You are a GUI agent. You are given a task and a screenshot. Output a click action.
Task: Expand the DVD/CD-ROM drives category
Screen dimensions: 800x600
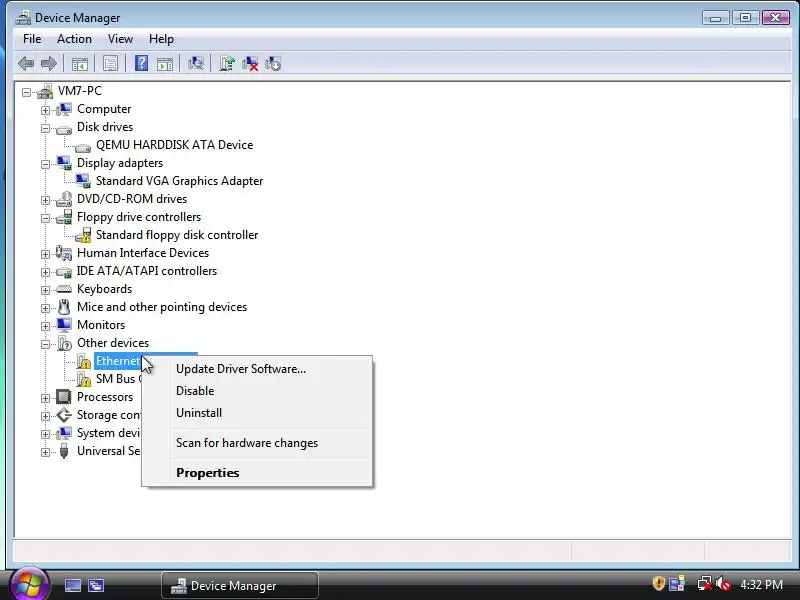(45, 201)
